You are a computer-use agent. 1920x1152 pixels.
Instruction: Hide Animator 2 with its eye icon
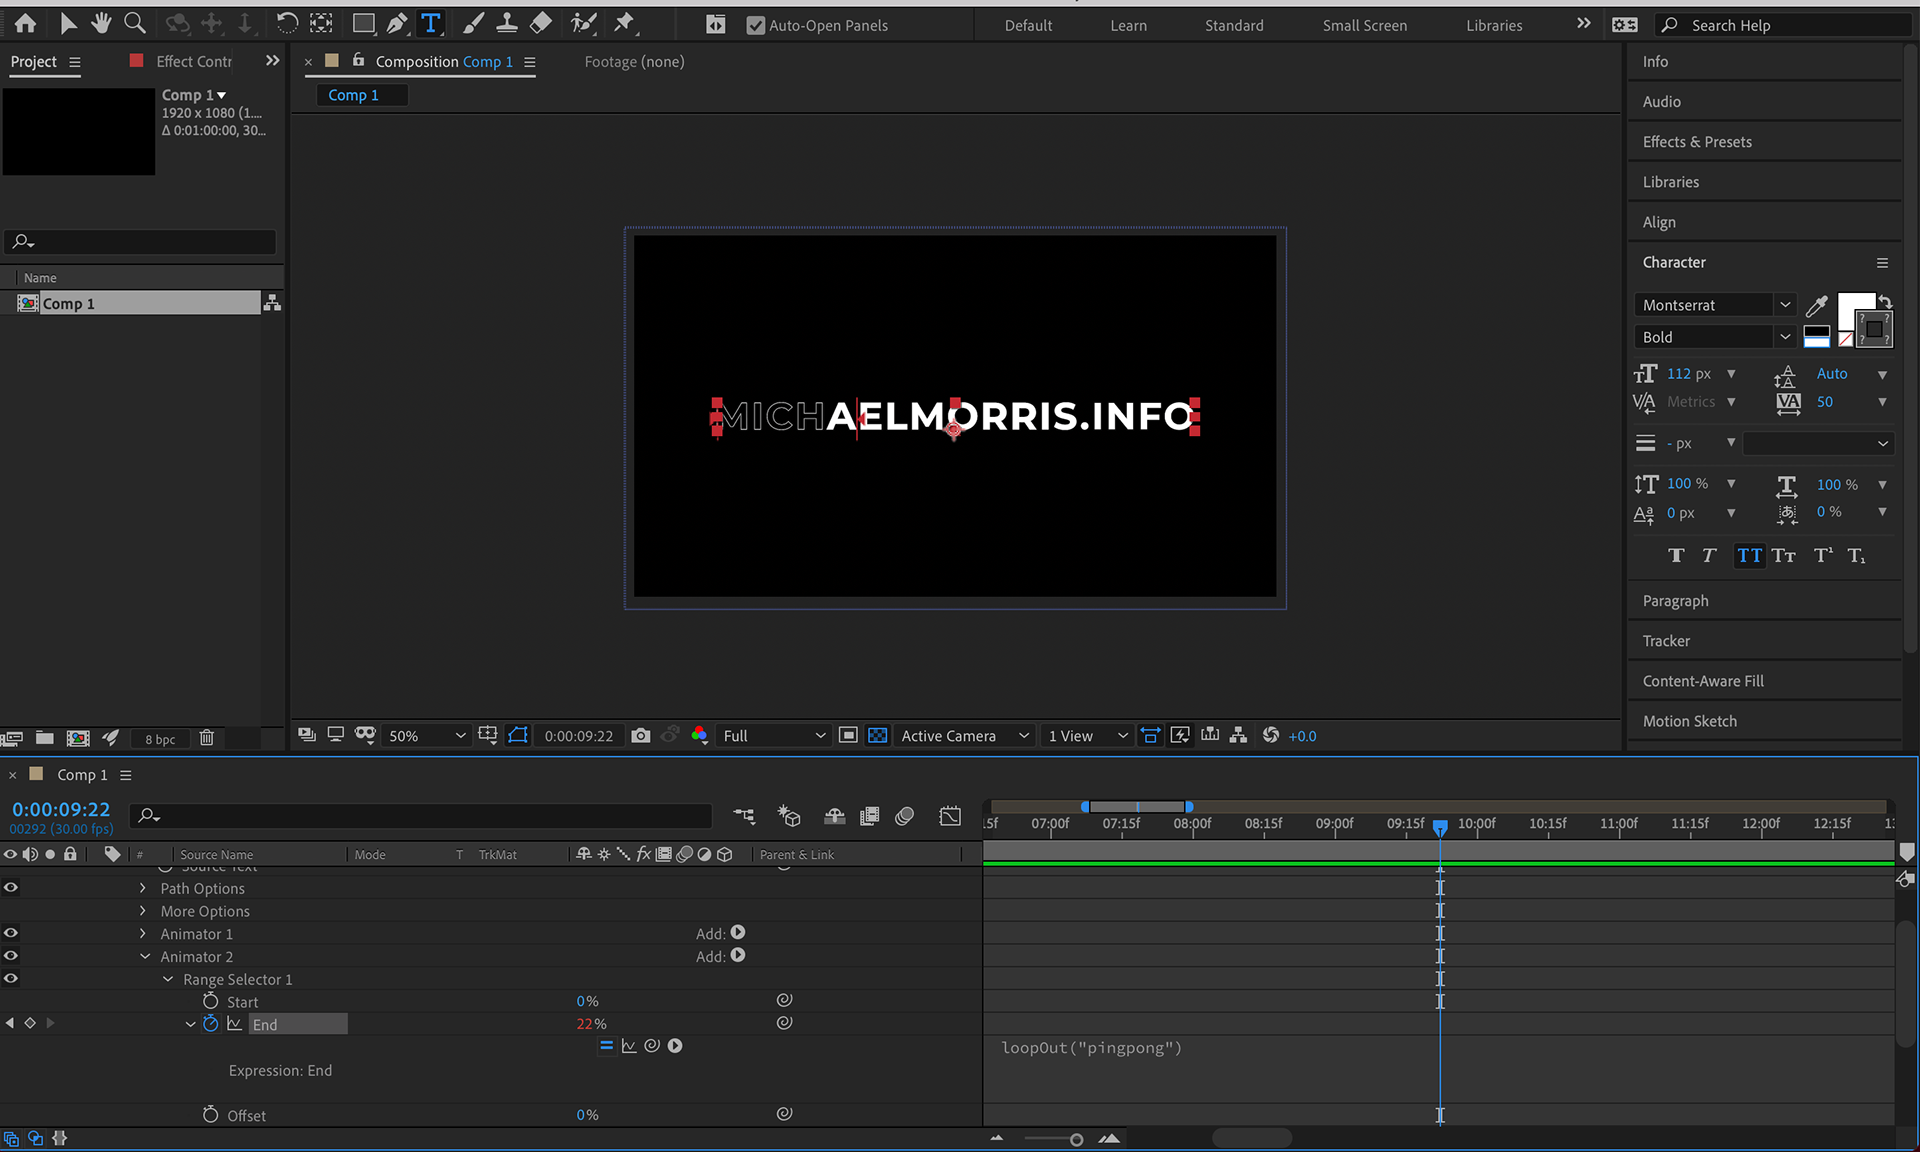[x=11, y=956]
